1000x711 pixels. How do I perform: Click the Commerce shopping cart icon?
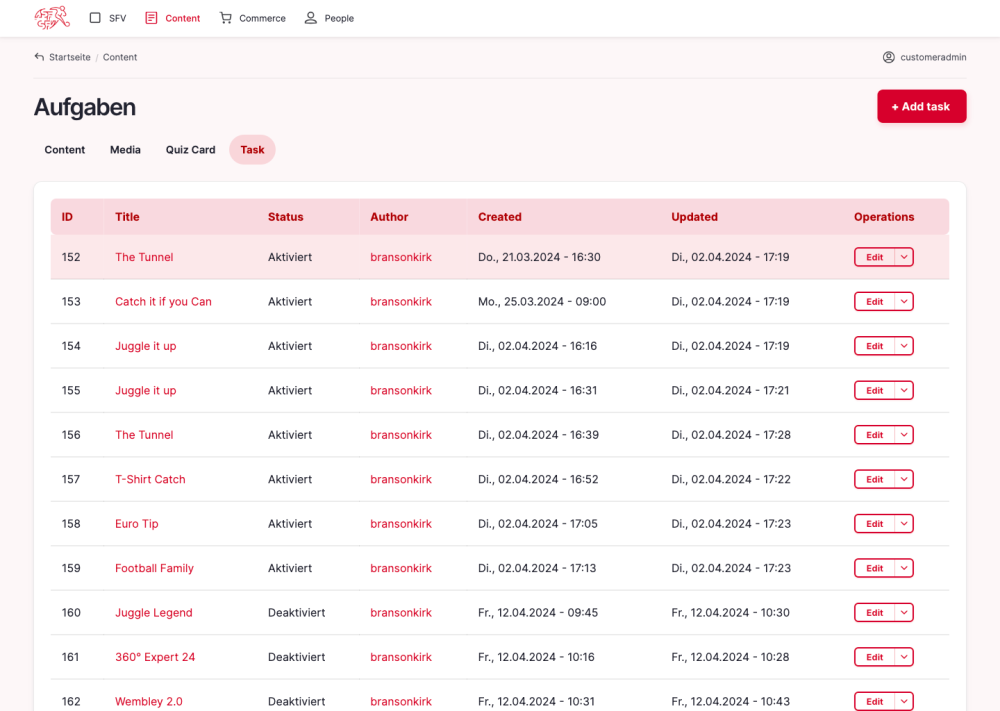tap(226, 18)
